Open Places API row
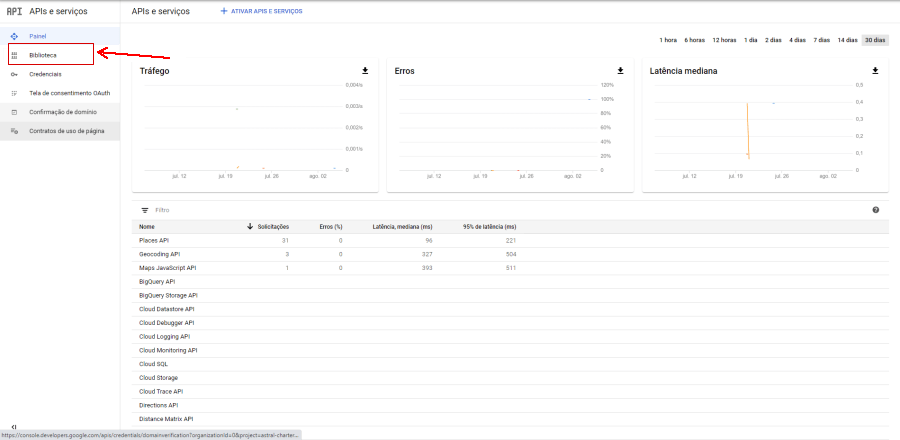This screenshot has height=440, width=900. pos(510,240)
